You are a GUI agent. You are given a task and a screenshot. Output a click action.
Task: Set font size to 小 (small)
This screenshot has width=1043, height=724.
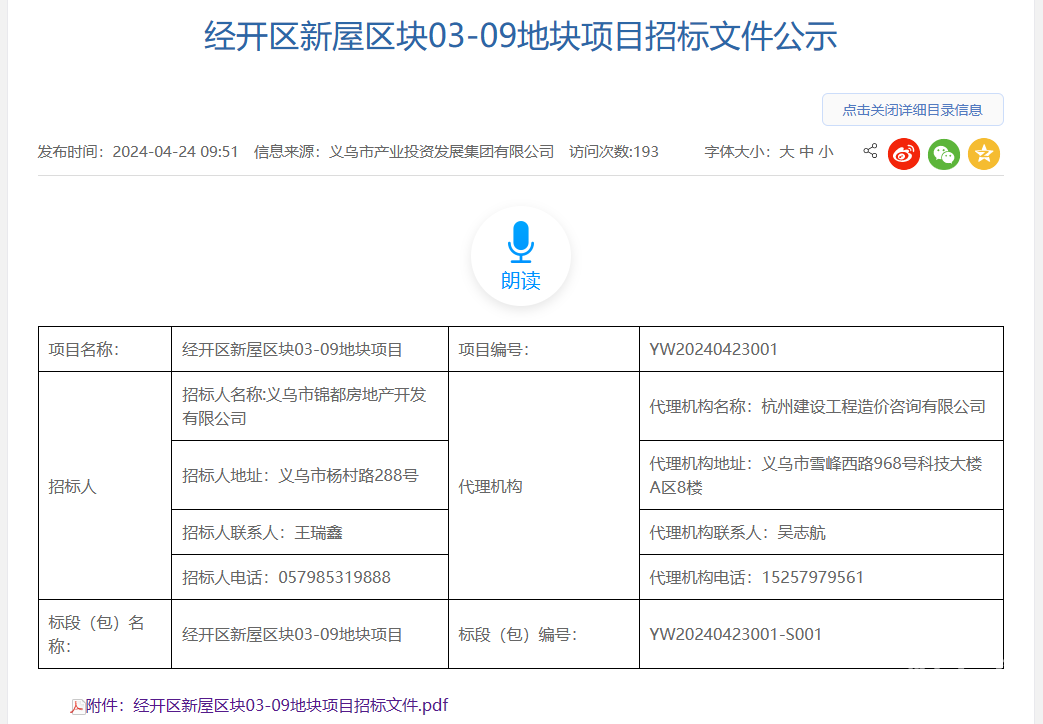[x=825, y=152]
